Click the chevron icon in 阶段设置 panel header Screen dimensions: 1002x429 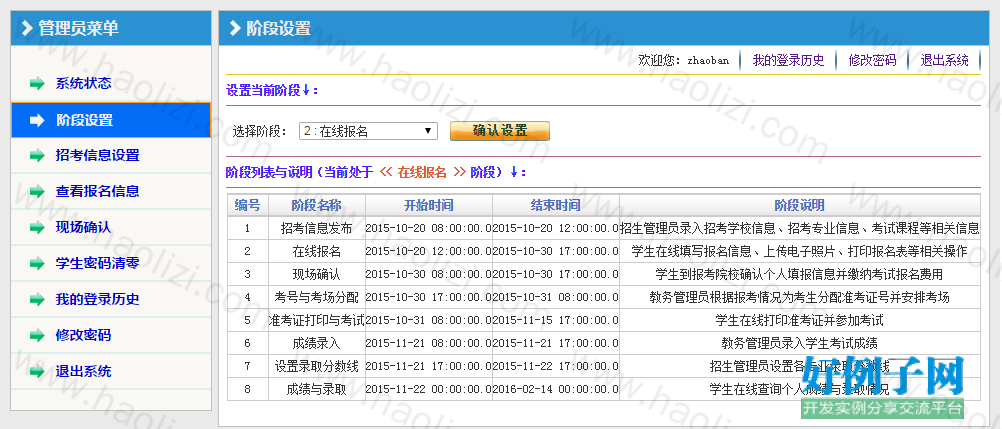[235, 28]
